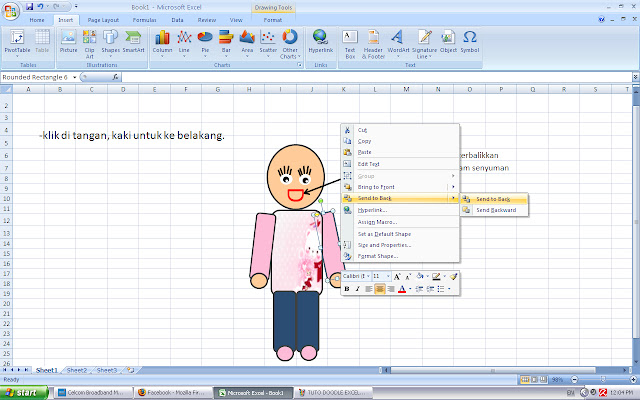640x400 pixels.
Task: Open the font size dropdown
Action: [x=388, y=276]
